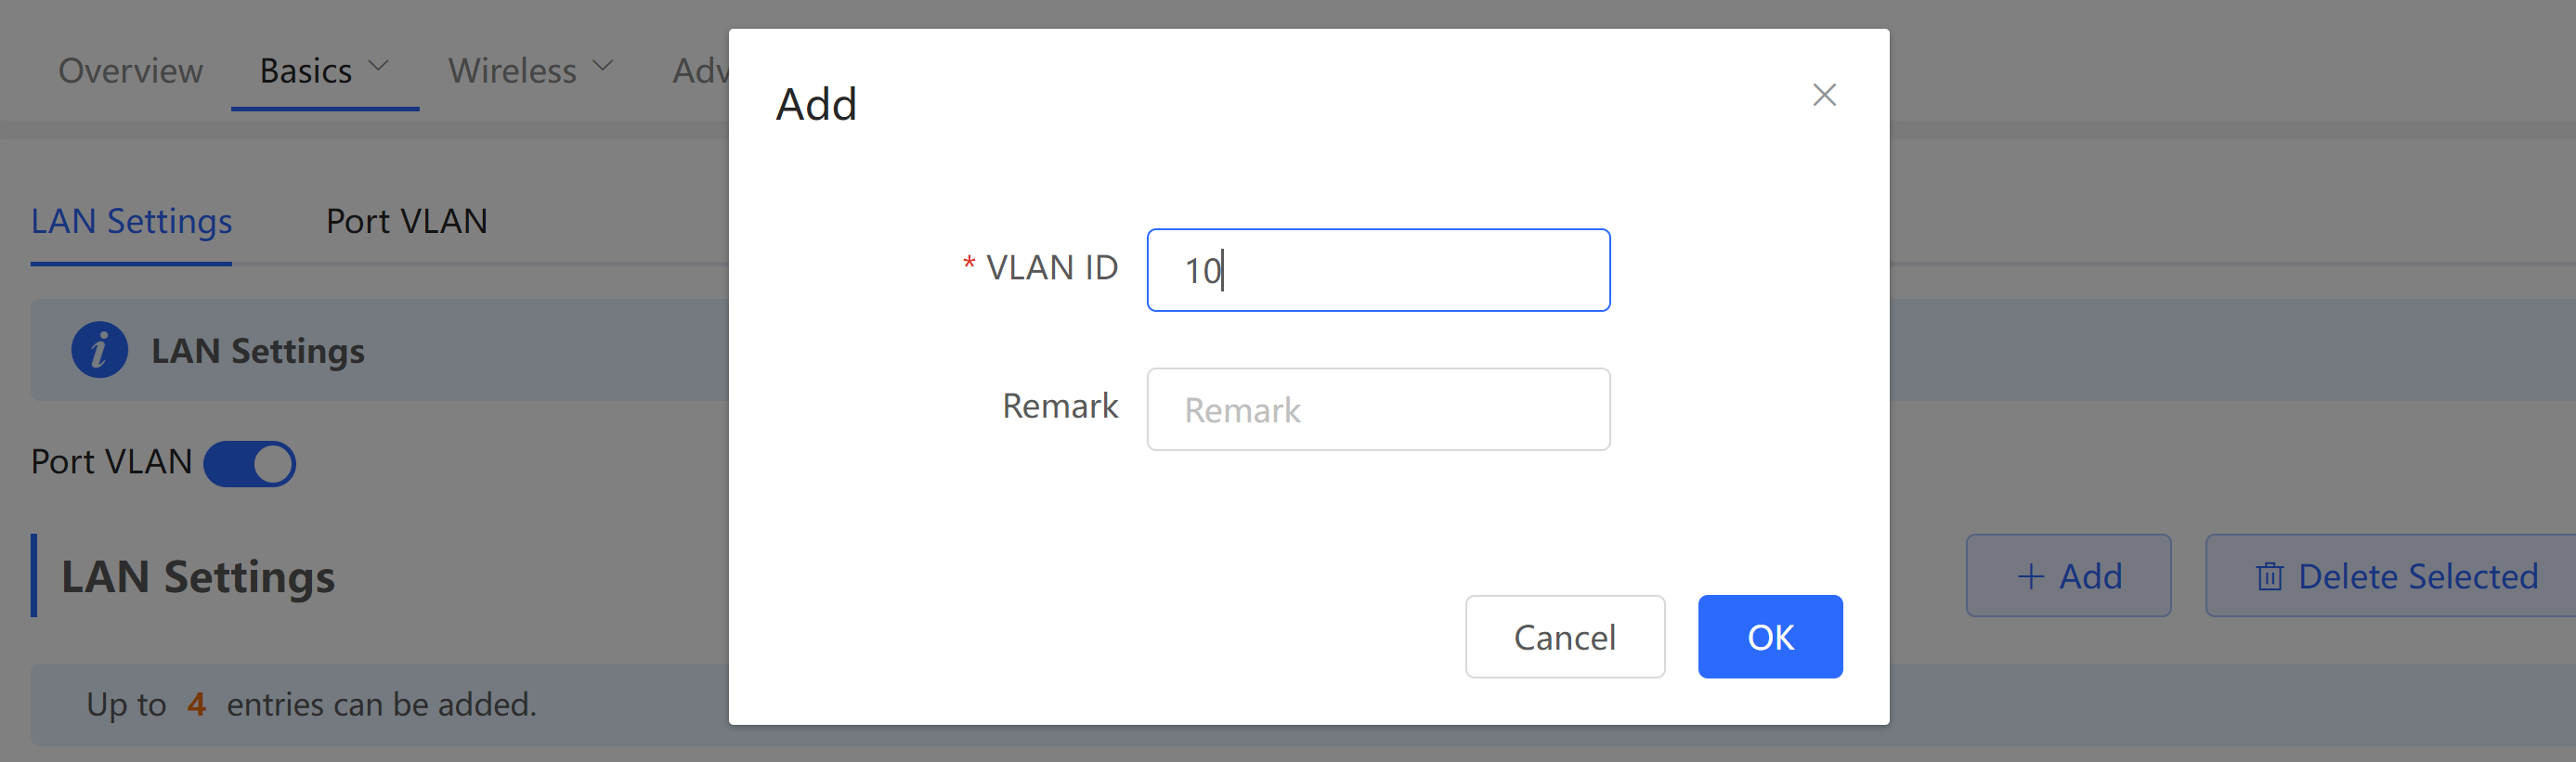Click the Delete Selected text label
The width and height of the screenshot is (2576, 762).
[2417, 577]
